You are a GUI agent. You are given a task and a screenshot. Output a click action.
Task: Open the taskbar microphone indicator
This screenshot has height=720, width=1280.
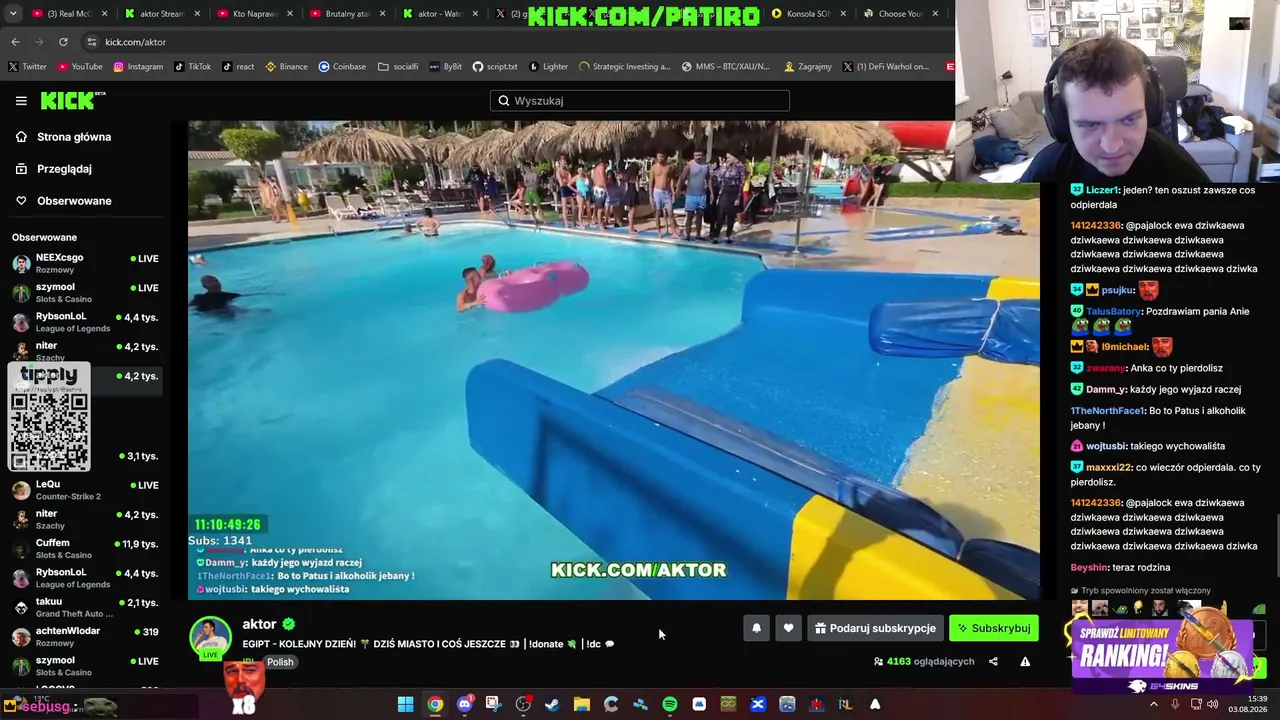[1175, 704]
